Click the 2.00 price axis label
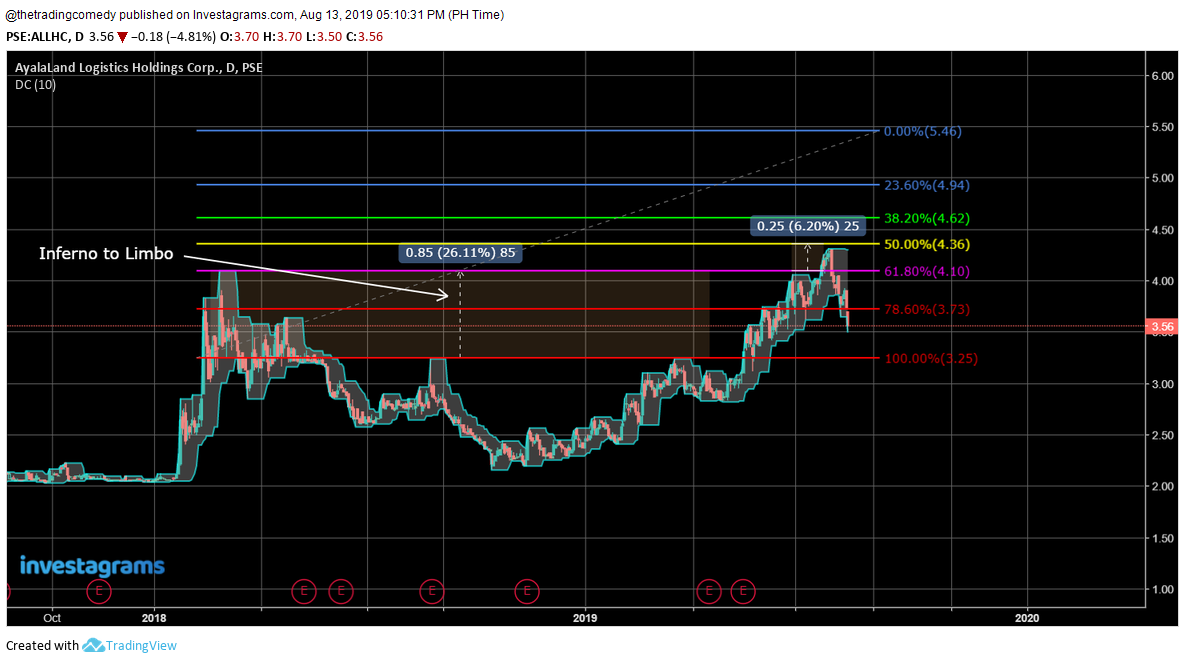 click(x=1163, y=487)
